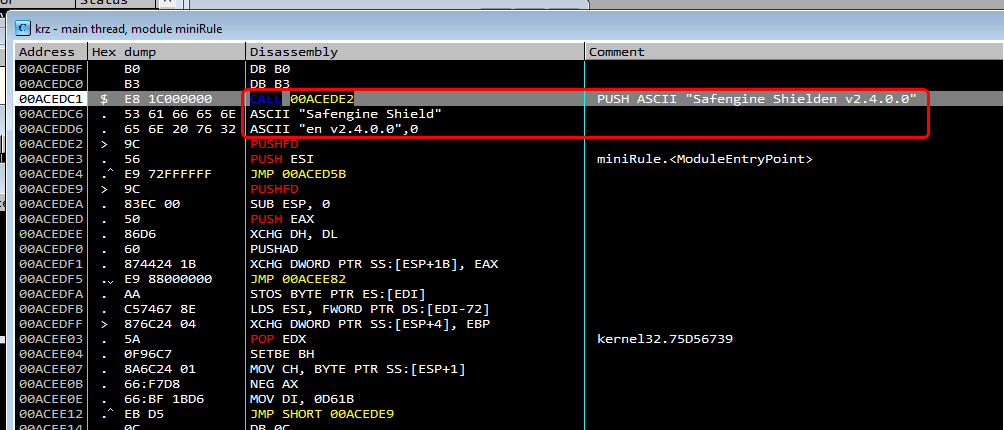Click JMP SHORT 00ACEDE9 instruction
The width and height of the screenshot is (1004, 430).
point(322,414)
